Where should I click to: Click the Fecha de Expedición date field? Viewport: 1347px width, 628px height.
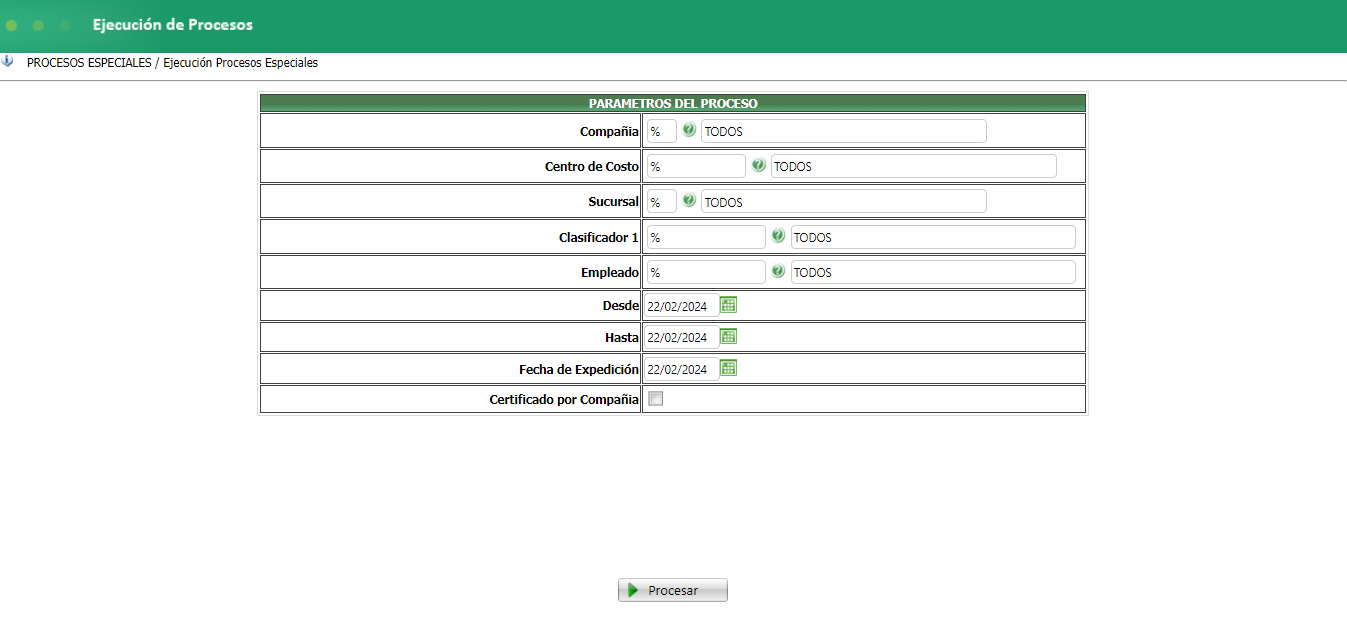click(x=681, y=369)
